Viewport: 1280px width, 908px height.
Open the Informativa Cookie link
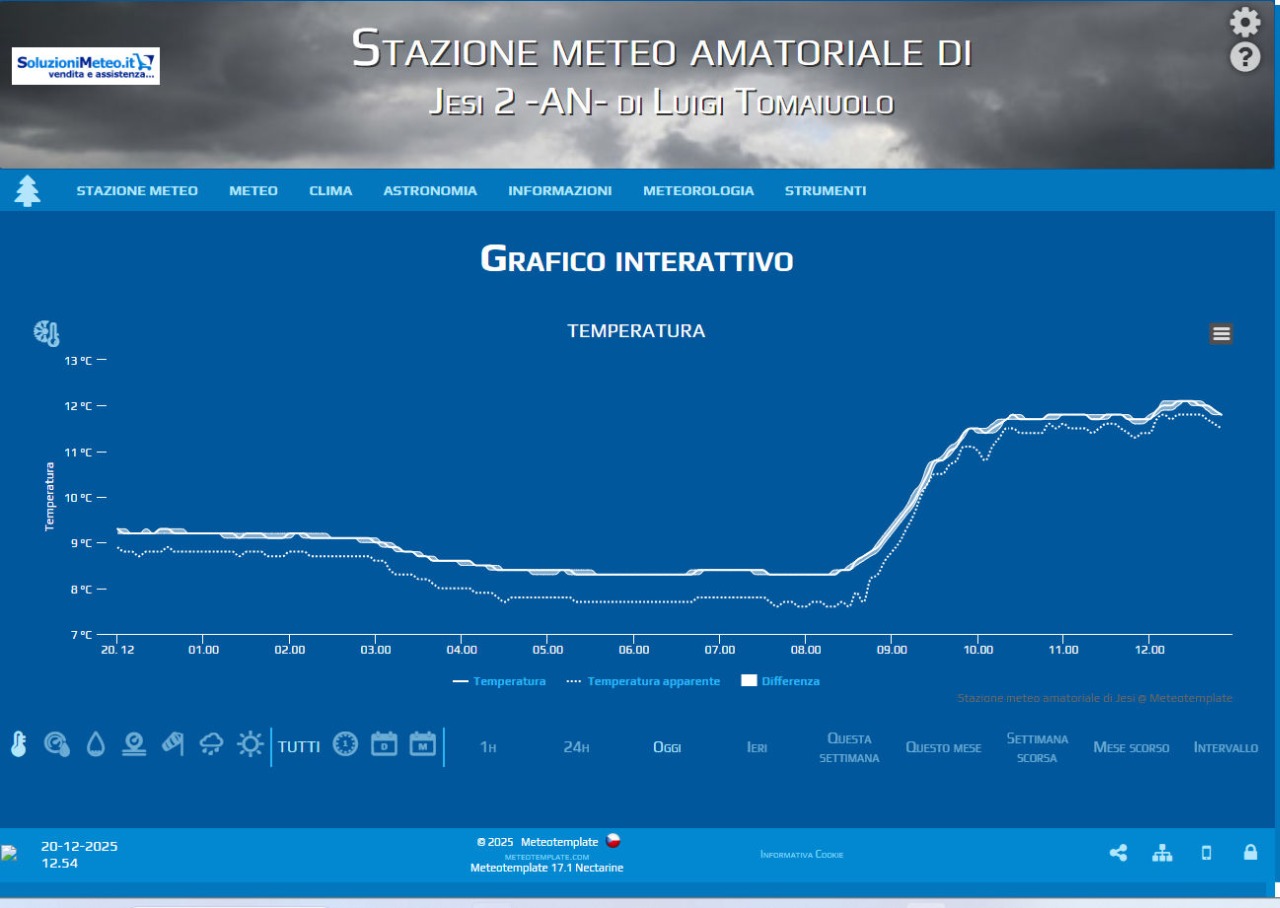click(x=801, y=855)
